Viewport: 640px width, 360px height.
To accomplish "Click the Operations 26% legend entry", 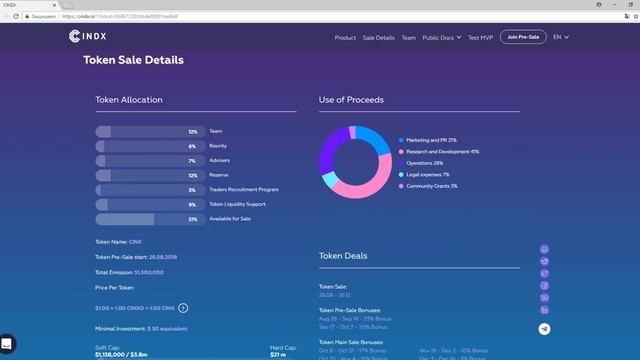I will coord(421,163).
